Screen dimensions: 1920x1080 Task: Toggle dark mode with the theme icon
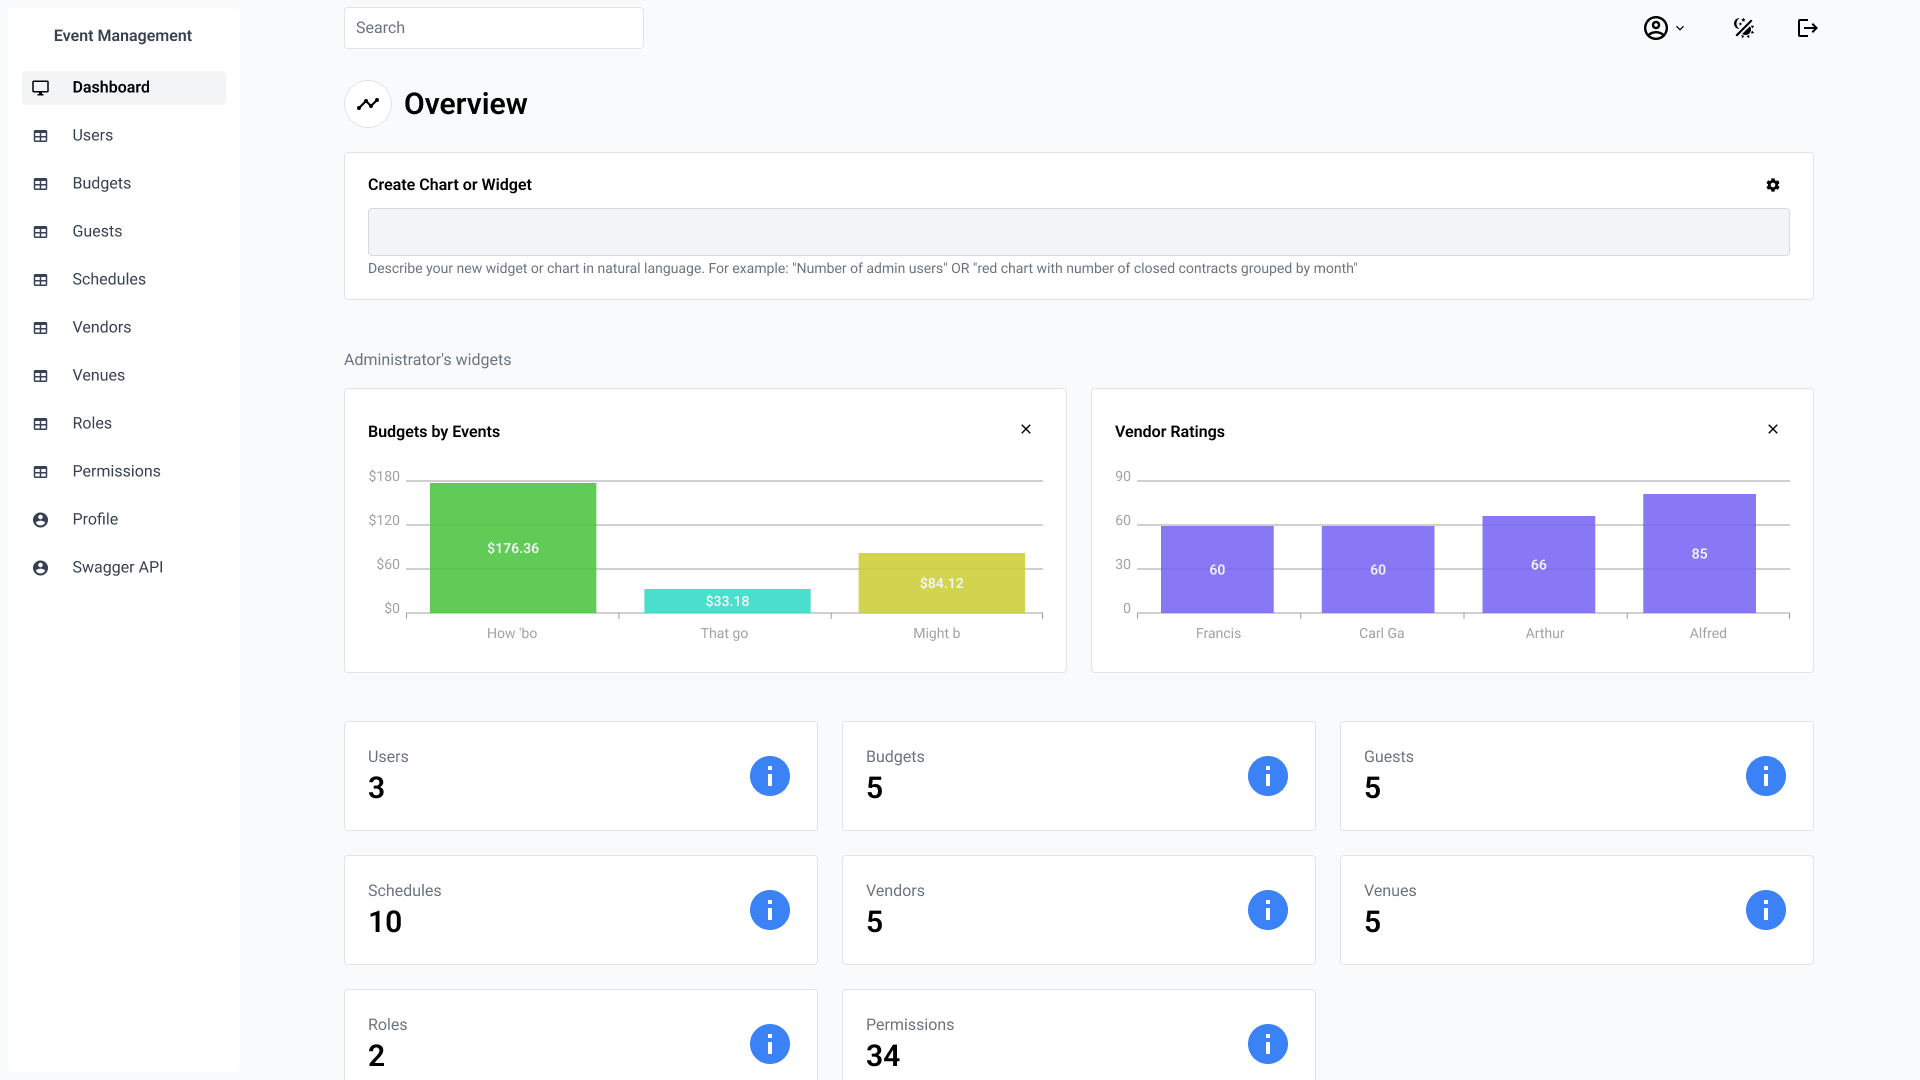[1743, 27]
